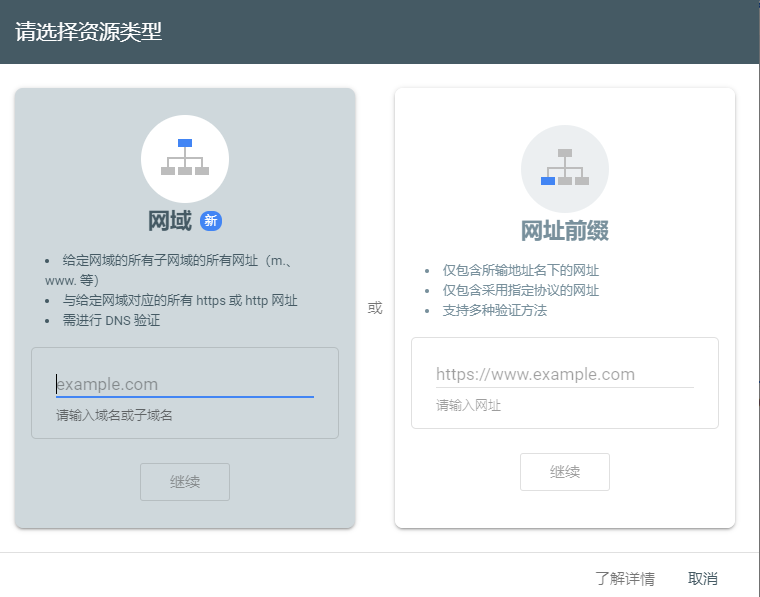Select the 网址前缀 heading in the right card
The width and height of the screenshot is (760, 597).
[565, 231]
